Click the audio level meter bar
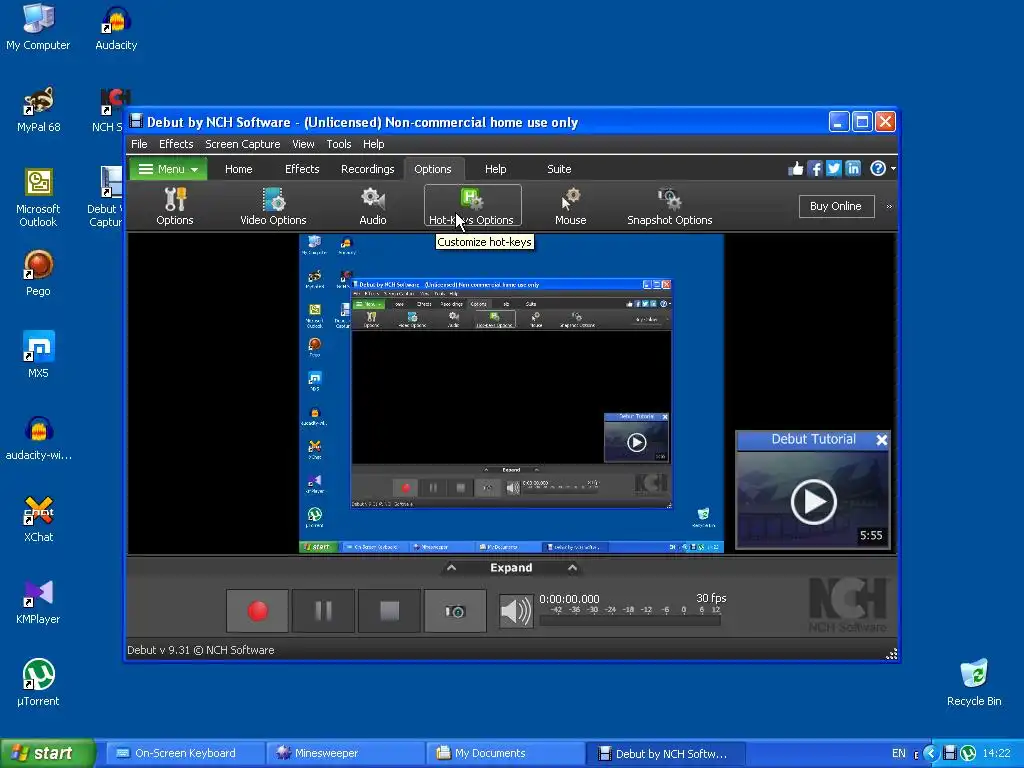The width and height of the screenshot is (1024, 768). click(630, 621)
